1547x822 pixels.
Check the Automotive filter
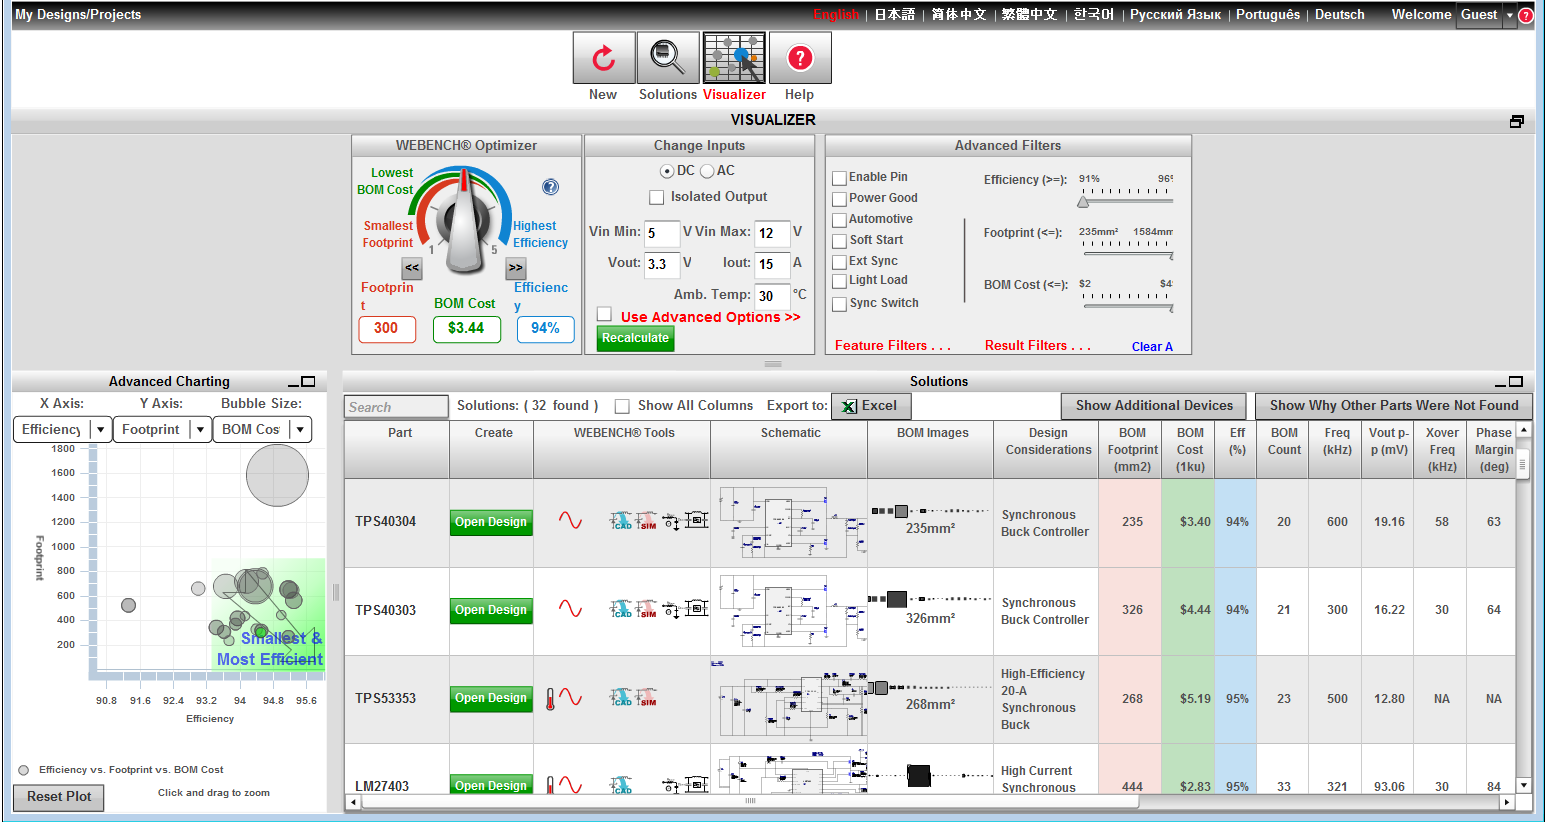click(840, 220)
